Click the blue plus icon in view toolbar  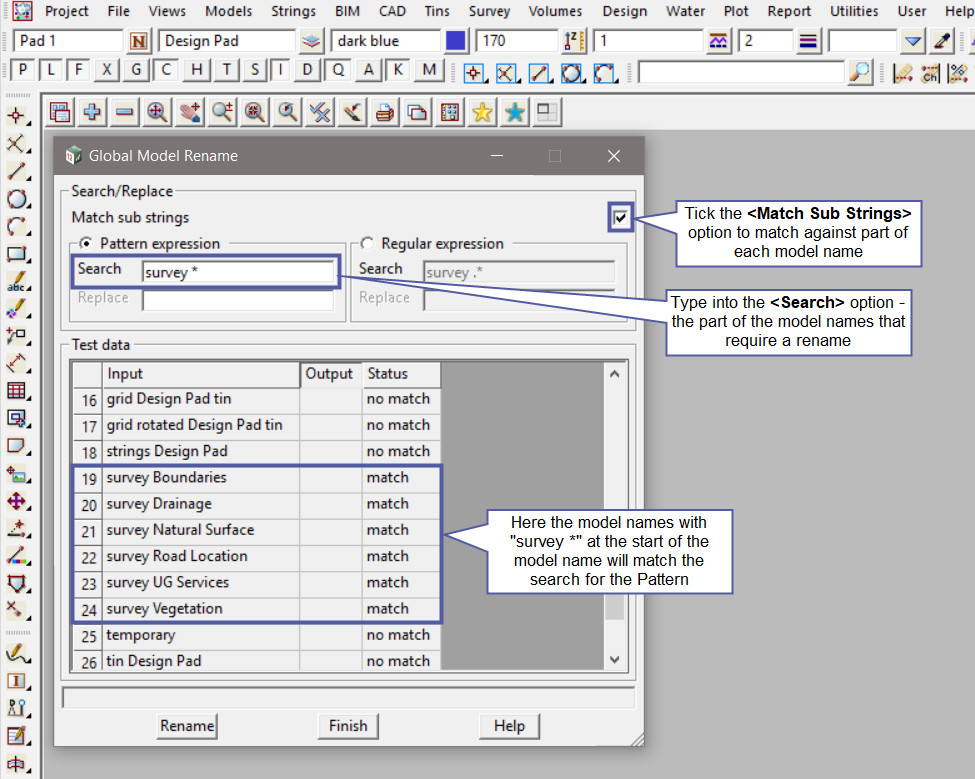point(92,113)
